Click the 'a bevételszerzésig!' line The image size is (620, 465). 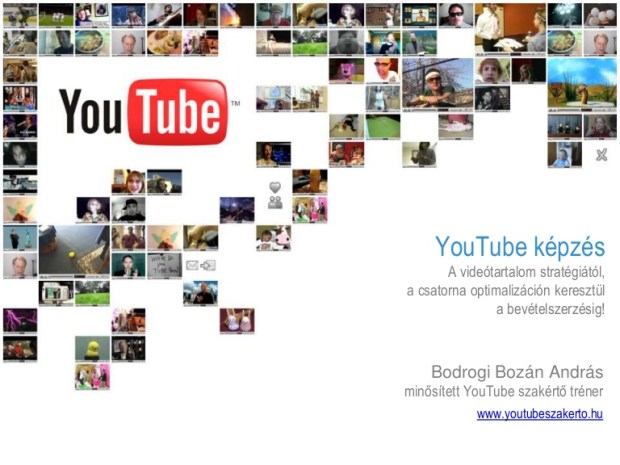pos(550,309)
